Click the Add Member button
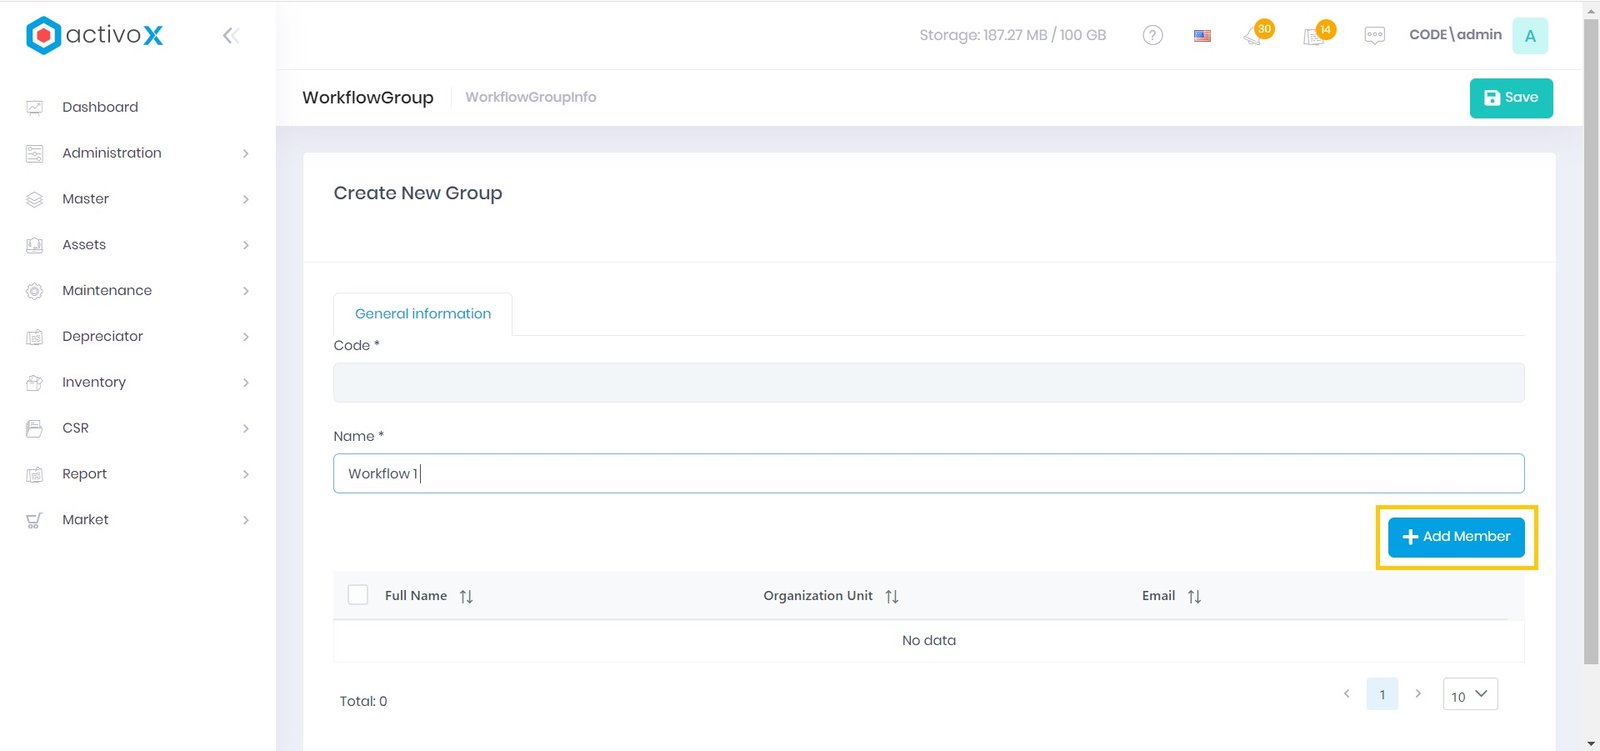Viewport: 1600px width, 751px height. [x=1456, y=537]
